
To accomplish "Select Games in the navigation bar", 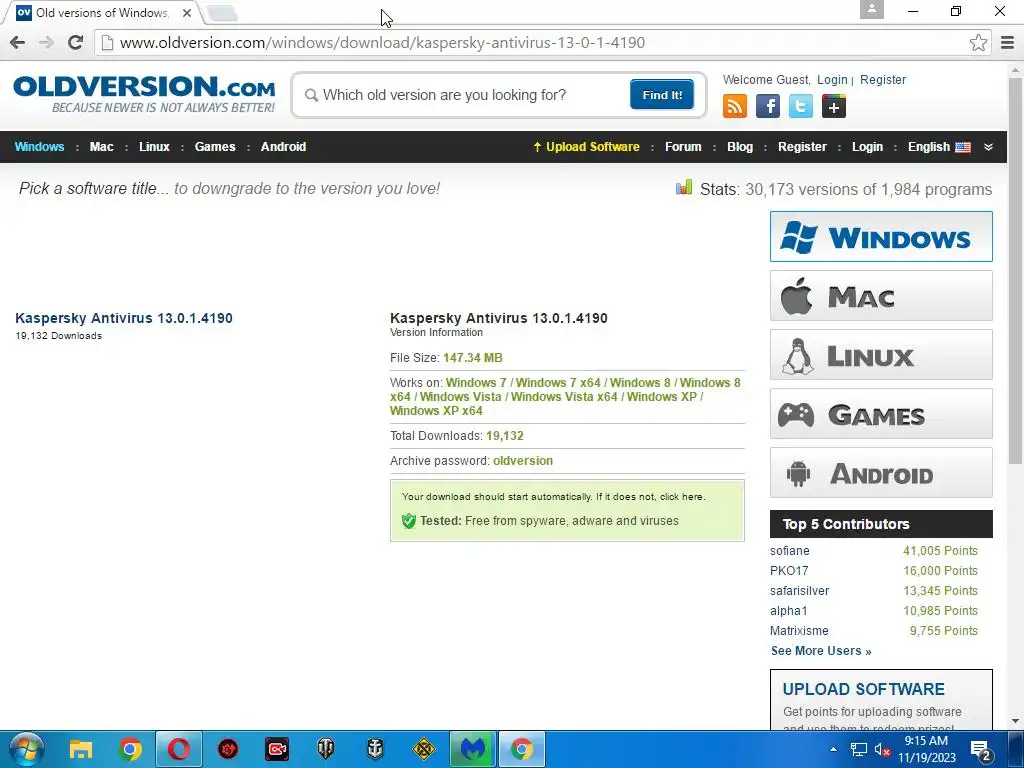I will [x=215, y=147].
